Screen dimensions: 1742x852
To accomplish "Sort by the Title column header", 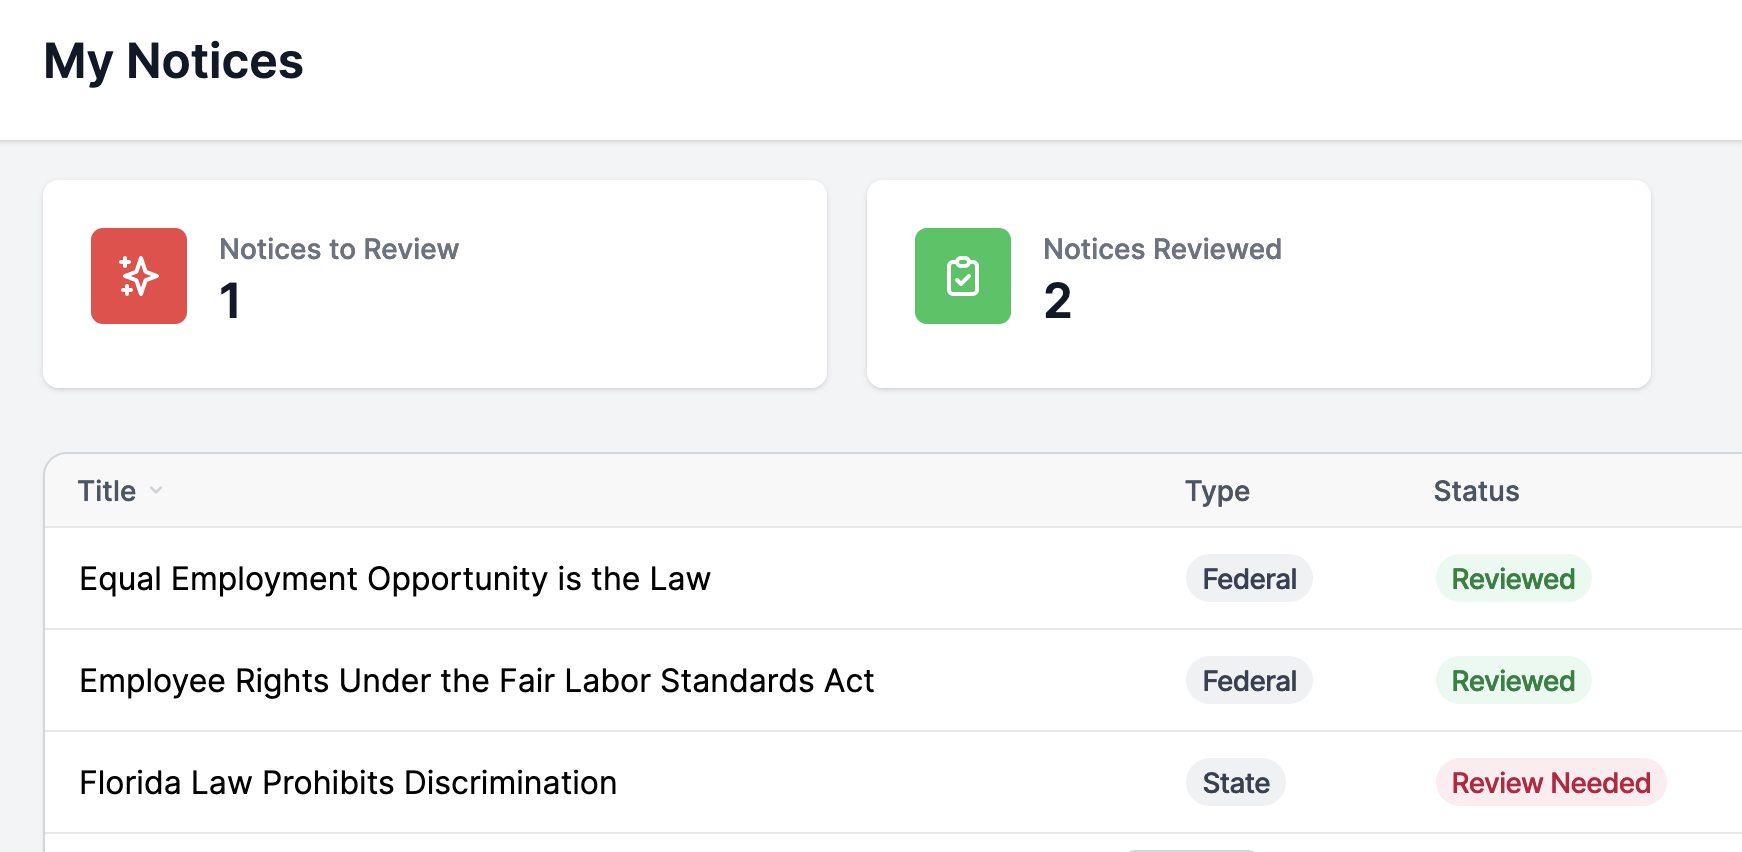I will coord(107,491).
